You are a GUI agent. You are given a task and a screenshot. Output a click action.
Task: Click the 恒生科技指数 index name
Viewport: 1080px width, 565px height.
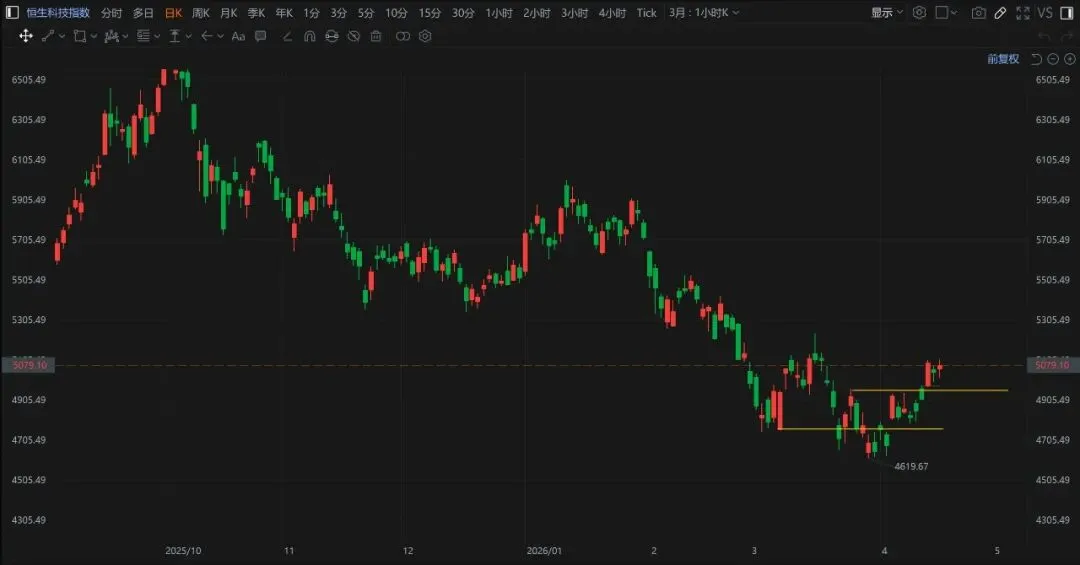pyautogui.click(x=58, y=12)
